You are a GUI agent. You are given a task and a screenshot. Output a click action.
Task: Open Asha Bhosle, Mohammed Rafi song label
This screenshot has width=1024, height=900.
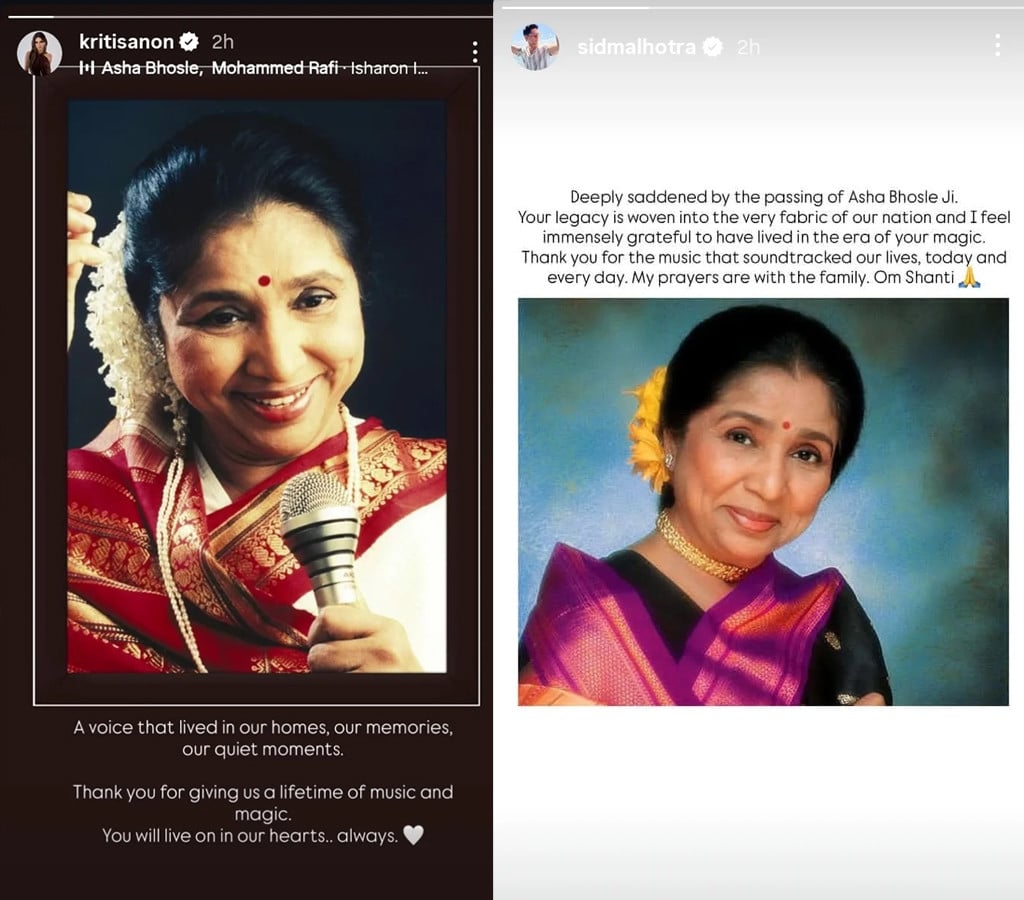[264, 68]
